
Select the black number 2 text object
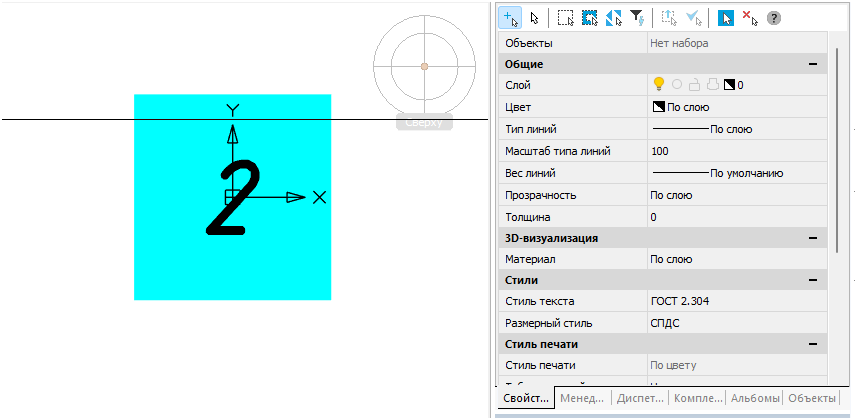tap(233, 197)
